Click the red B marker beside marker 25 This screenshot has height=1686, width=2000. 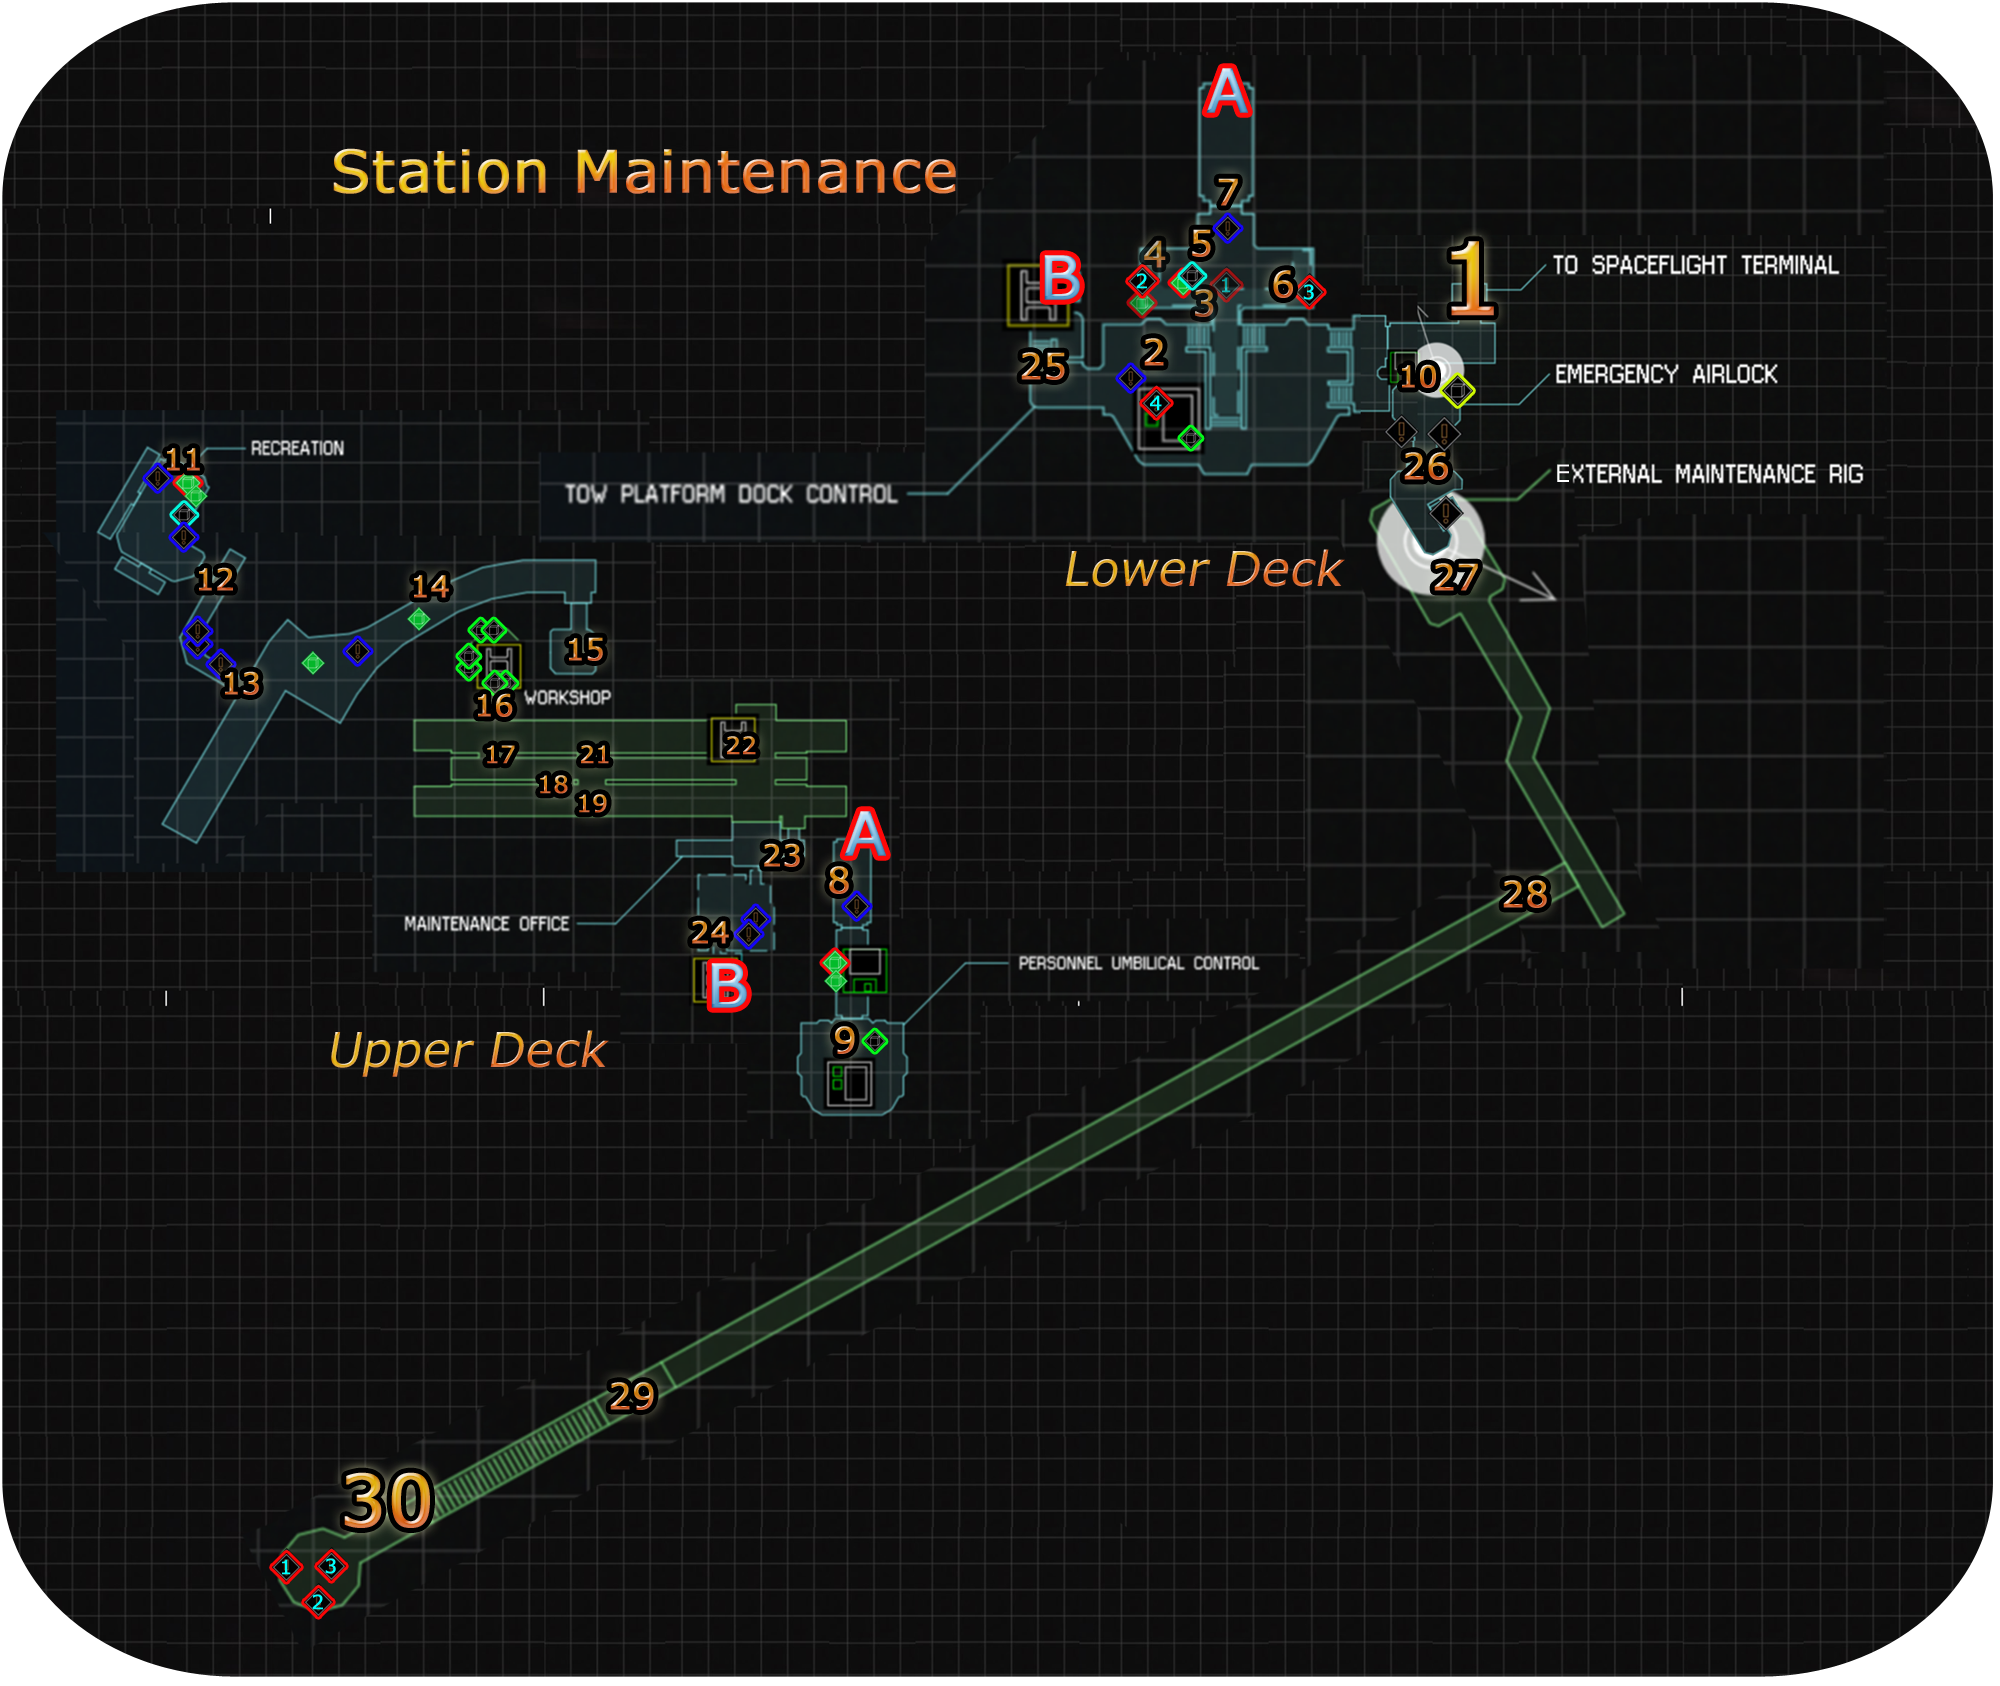(1061, 277)
